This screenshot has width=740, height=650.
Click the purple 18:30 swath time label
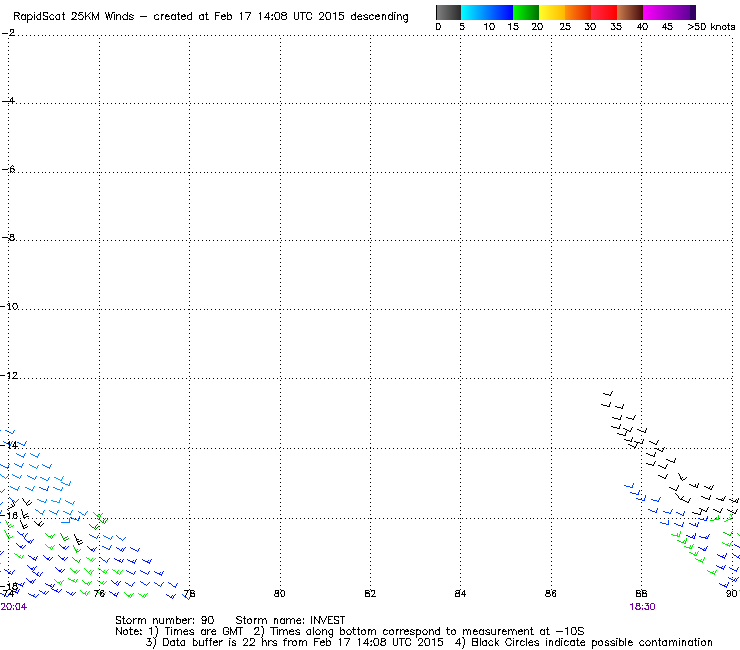[x=642, y=607]
